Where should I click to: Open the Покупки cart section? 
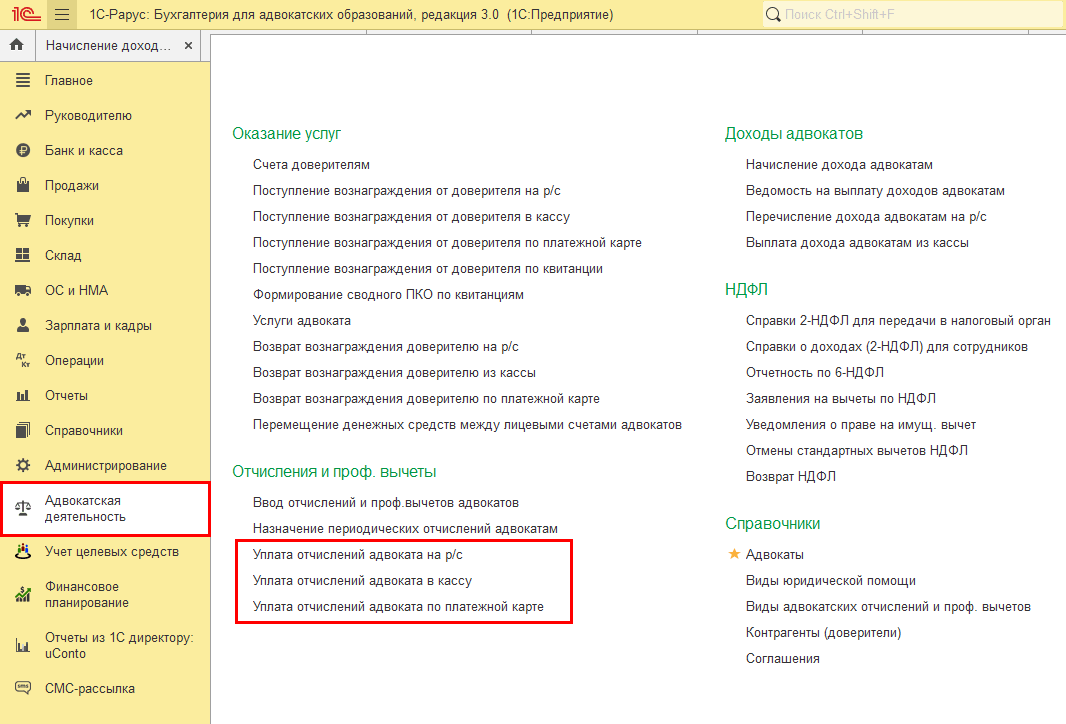click(x=69, y=221)
